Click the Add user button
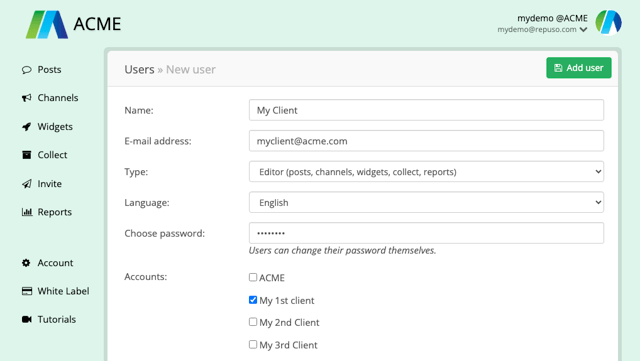Image resolution: width=640 pixels, height=361 pixels. (579, 68)
